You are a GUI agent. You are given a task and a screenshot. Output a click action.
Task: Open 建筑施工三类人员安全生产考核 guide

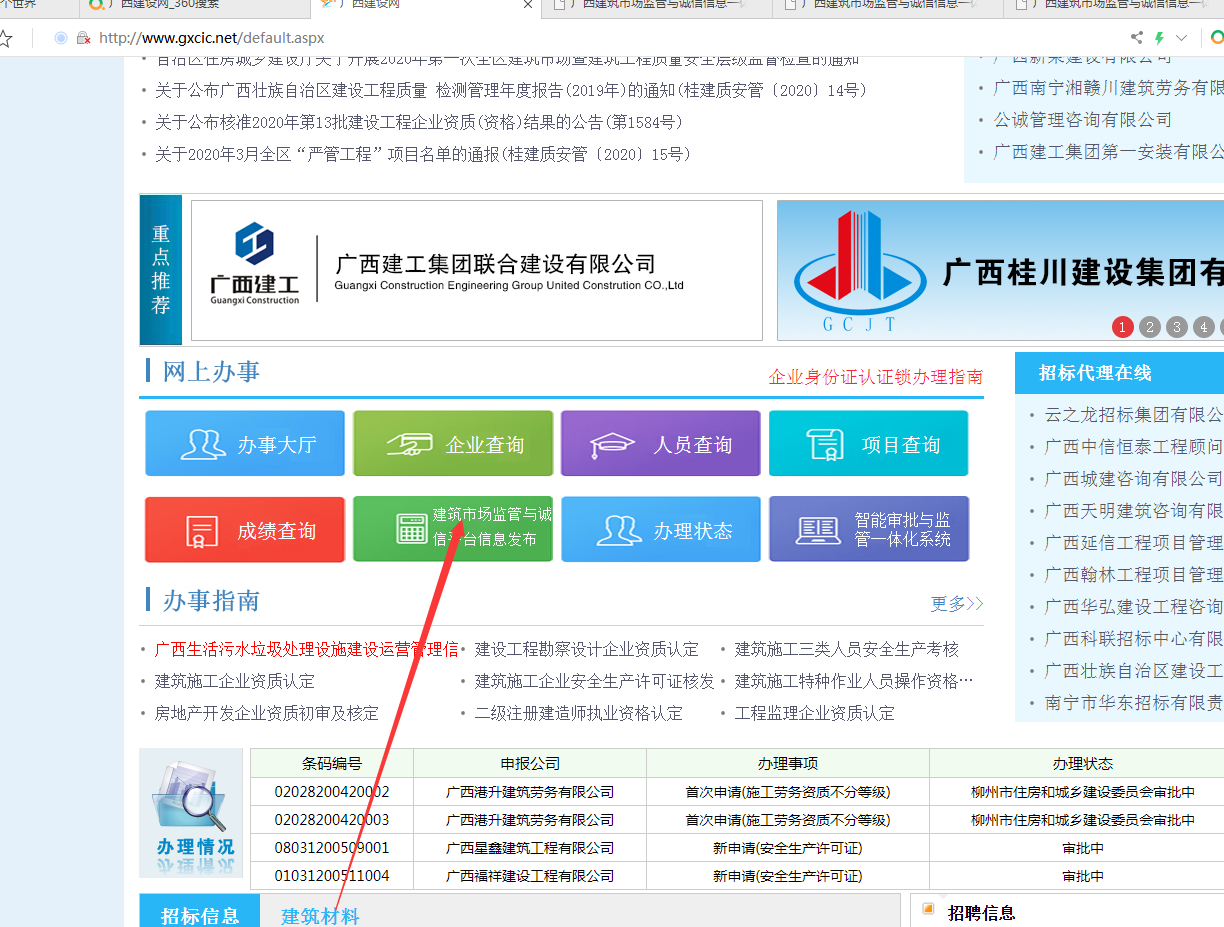pos(847,650)
